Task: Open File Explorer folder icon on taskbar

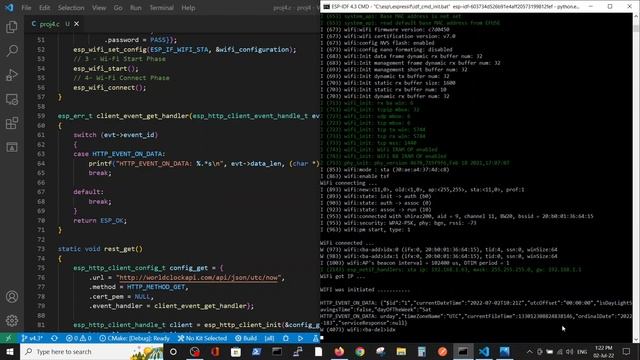Action: click(x=401, y=351)
